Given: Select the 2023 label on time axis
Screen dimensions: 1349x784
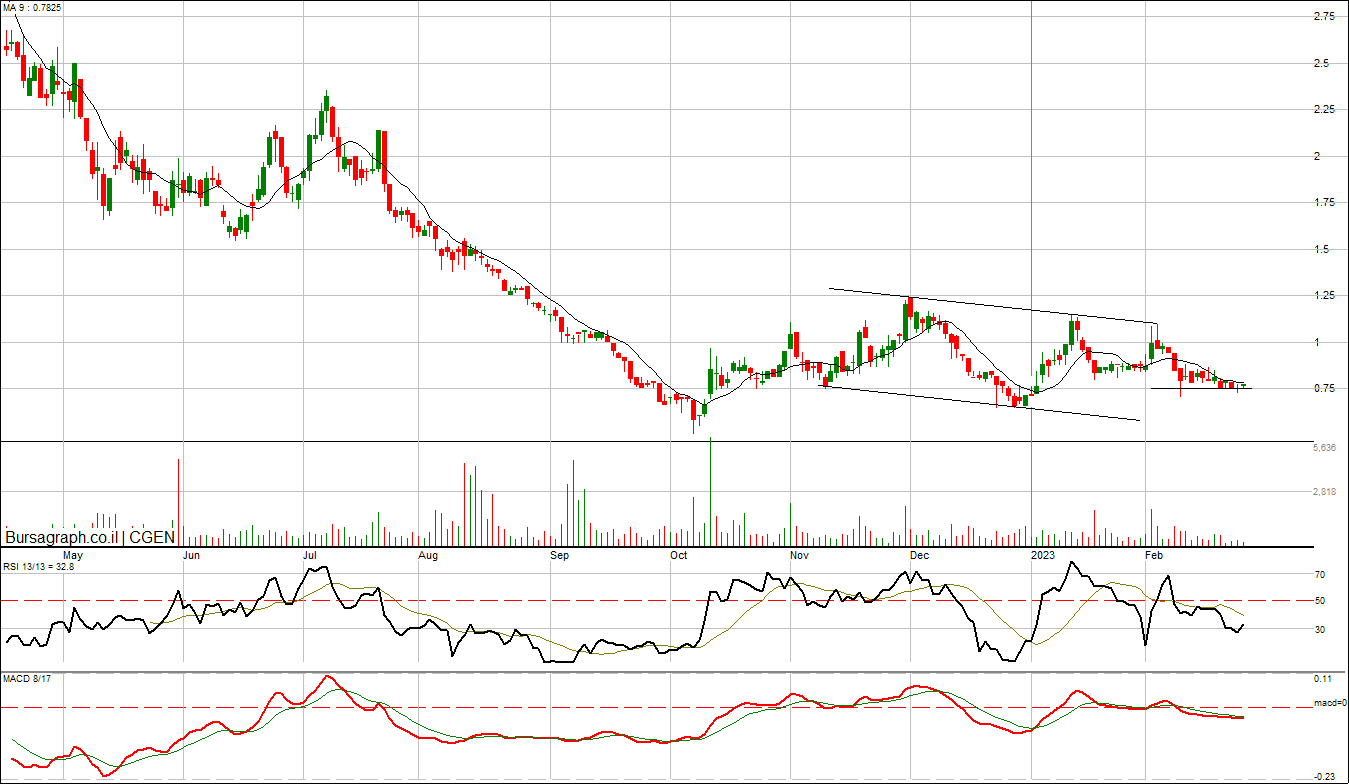Looking at the screenshot, I should tap(1043, 554).
